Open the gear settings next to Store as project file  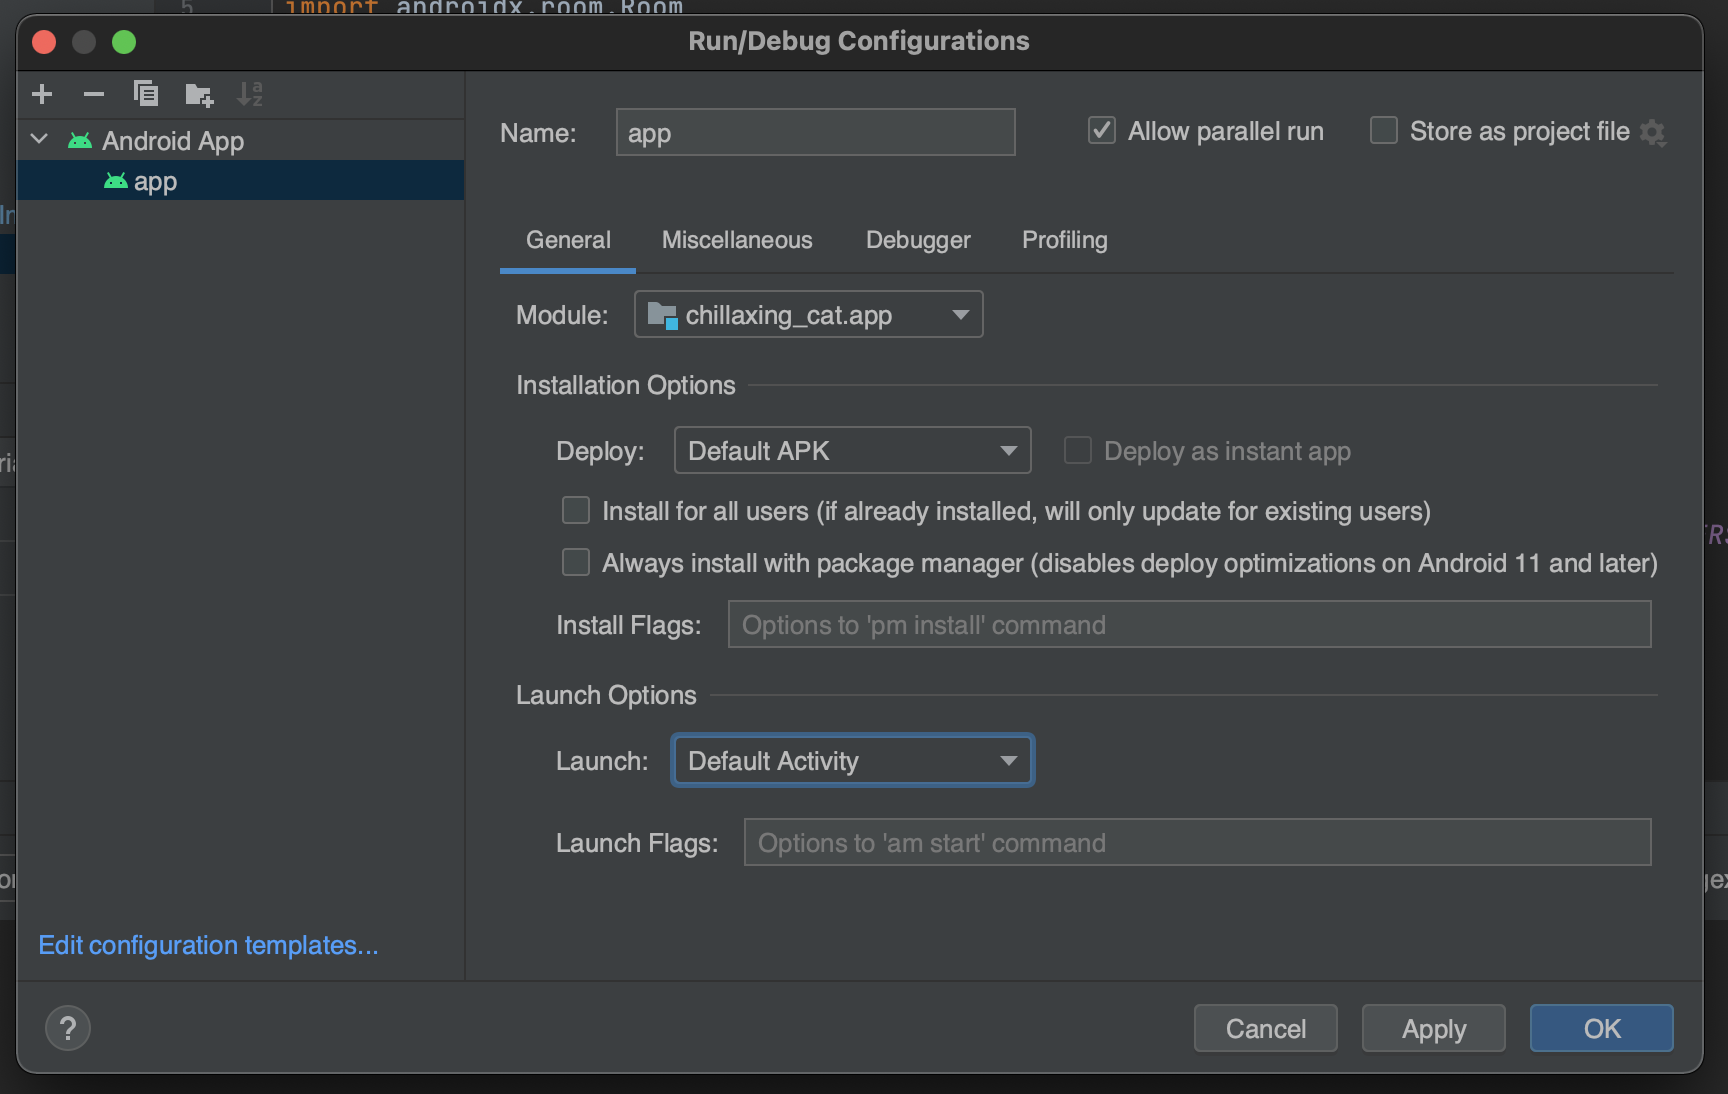click(x=1653, y=133)
